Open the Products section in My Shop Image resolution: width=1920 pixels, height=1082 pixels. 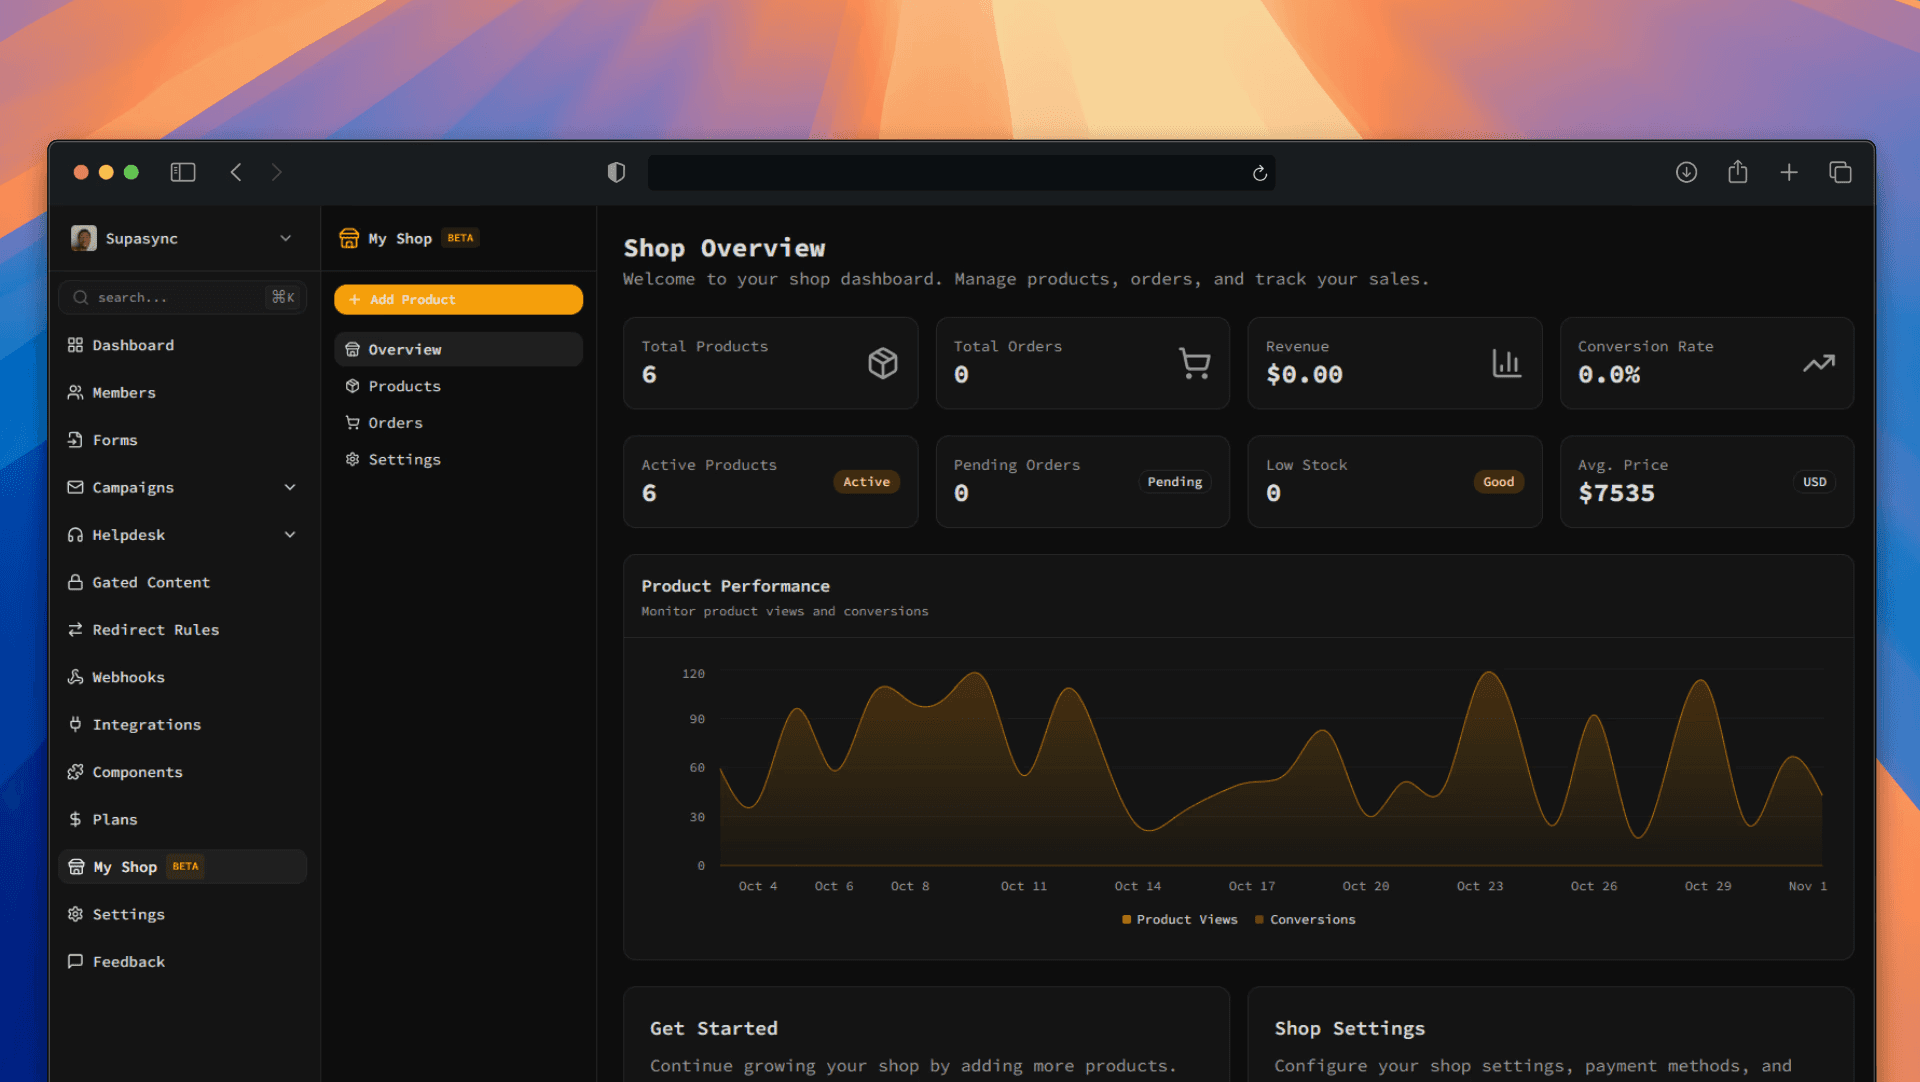click(404, 386)
